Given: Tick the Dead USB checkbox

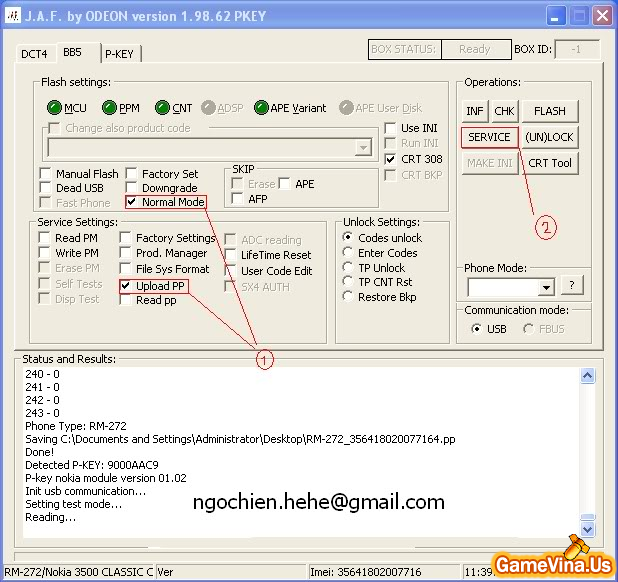Looking at the screenshot, I should (x=46, y=188).
